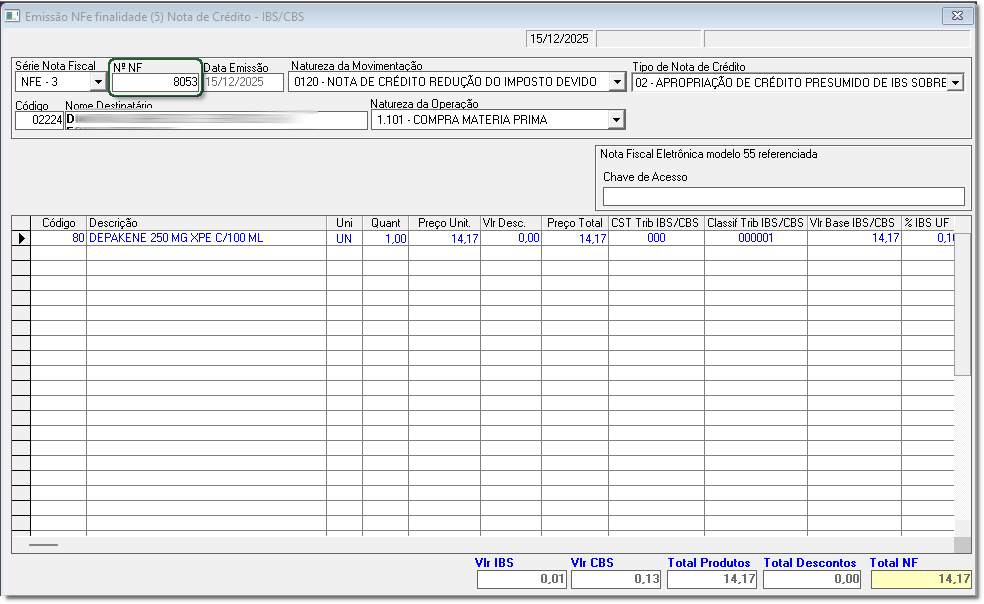The image size is (984, 604).
Task: Click product code cell 80
Action: point(58,238)
